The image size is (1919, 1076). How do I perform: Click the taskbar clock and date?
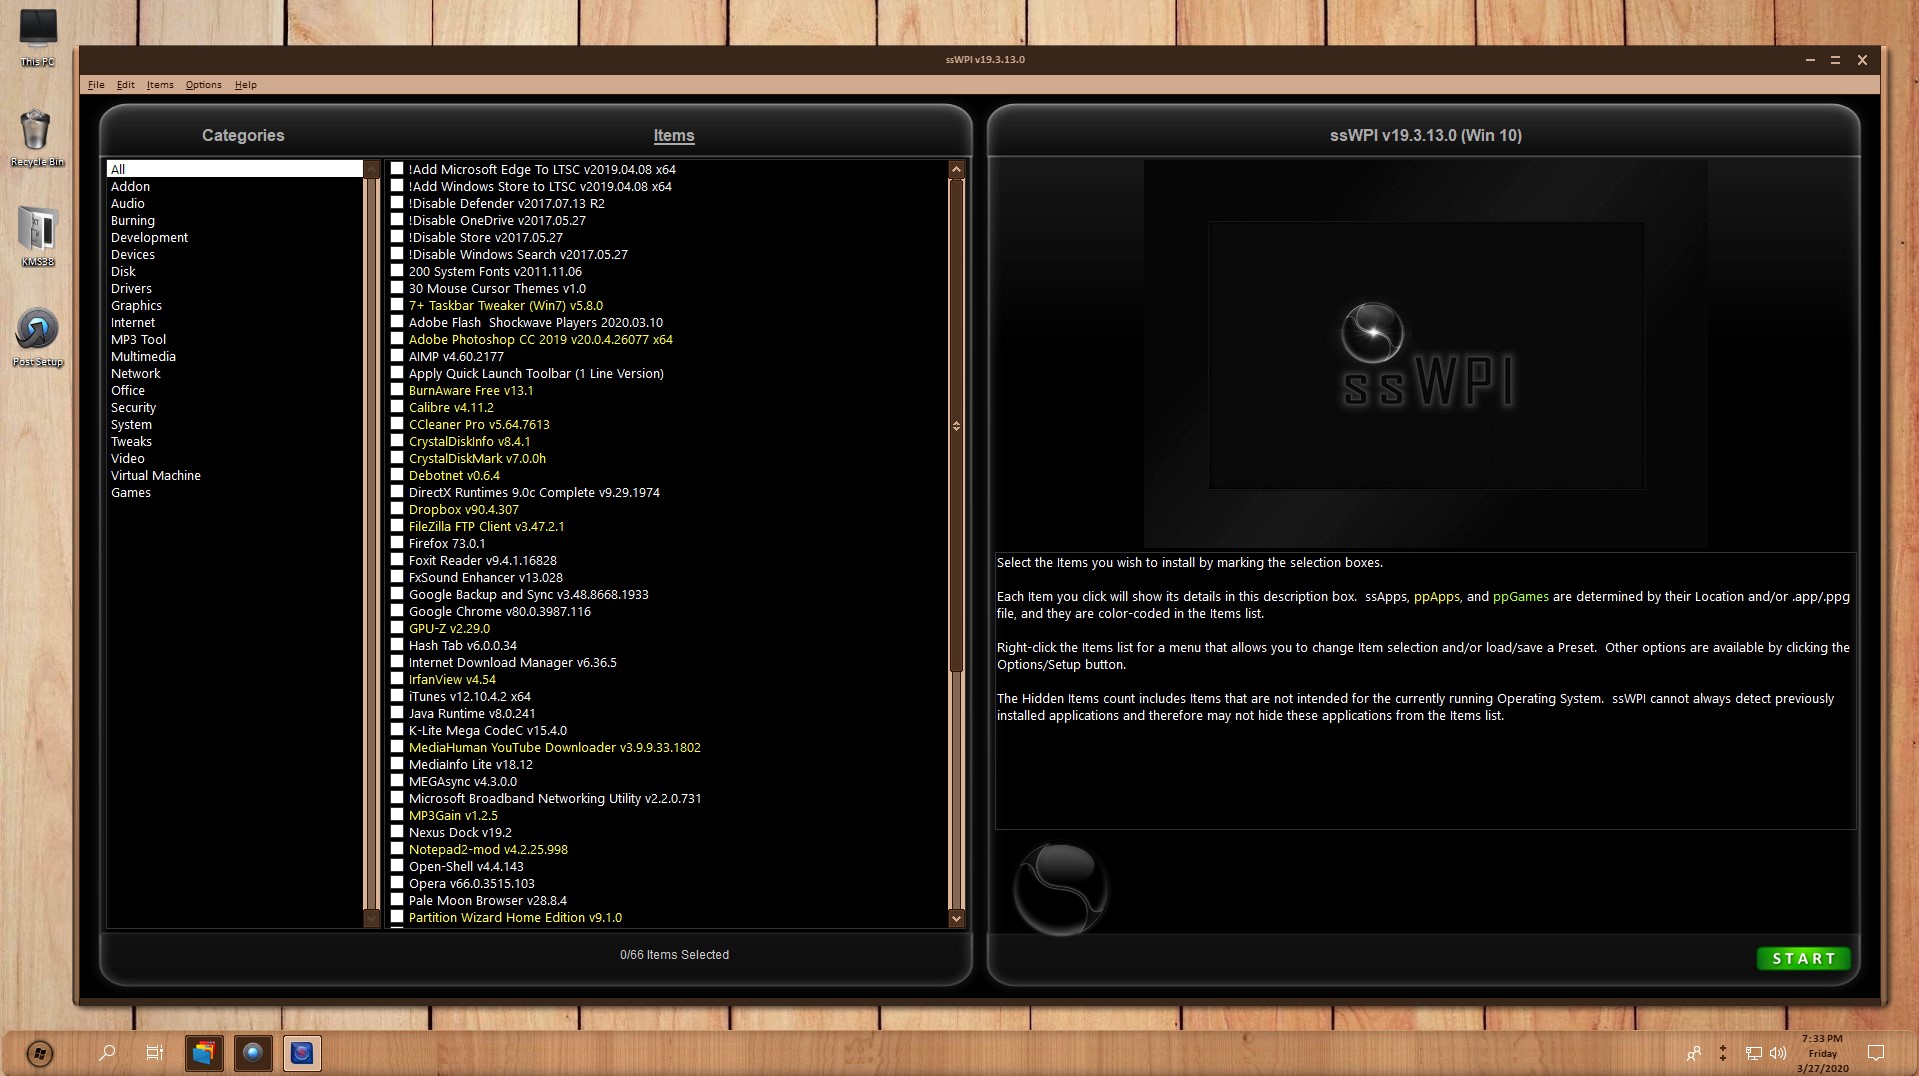click(1822, 1053)
